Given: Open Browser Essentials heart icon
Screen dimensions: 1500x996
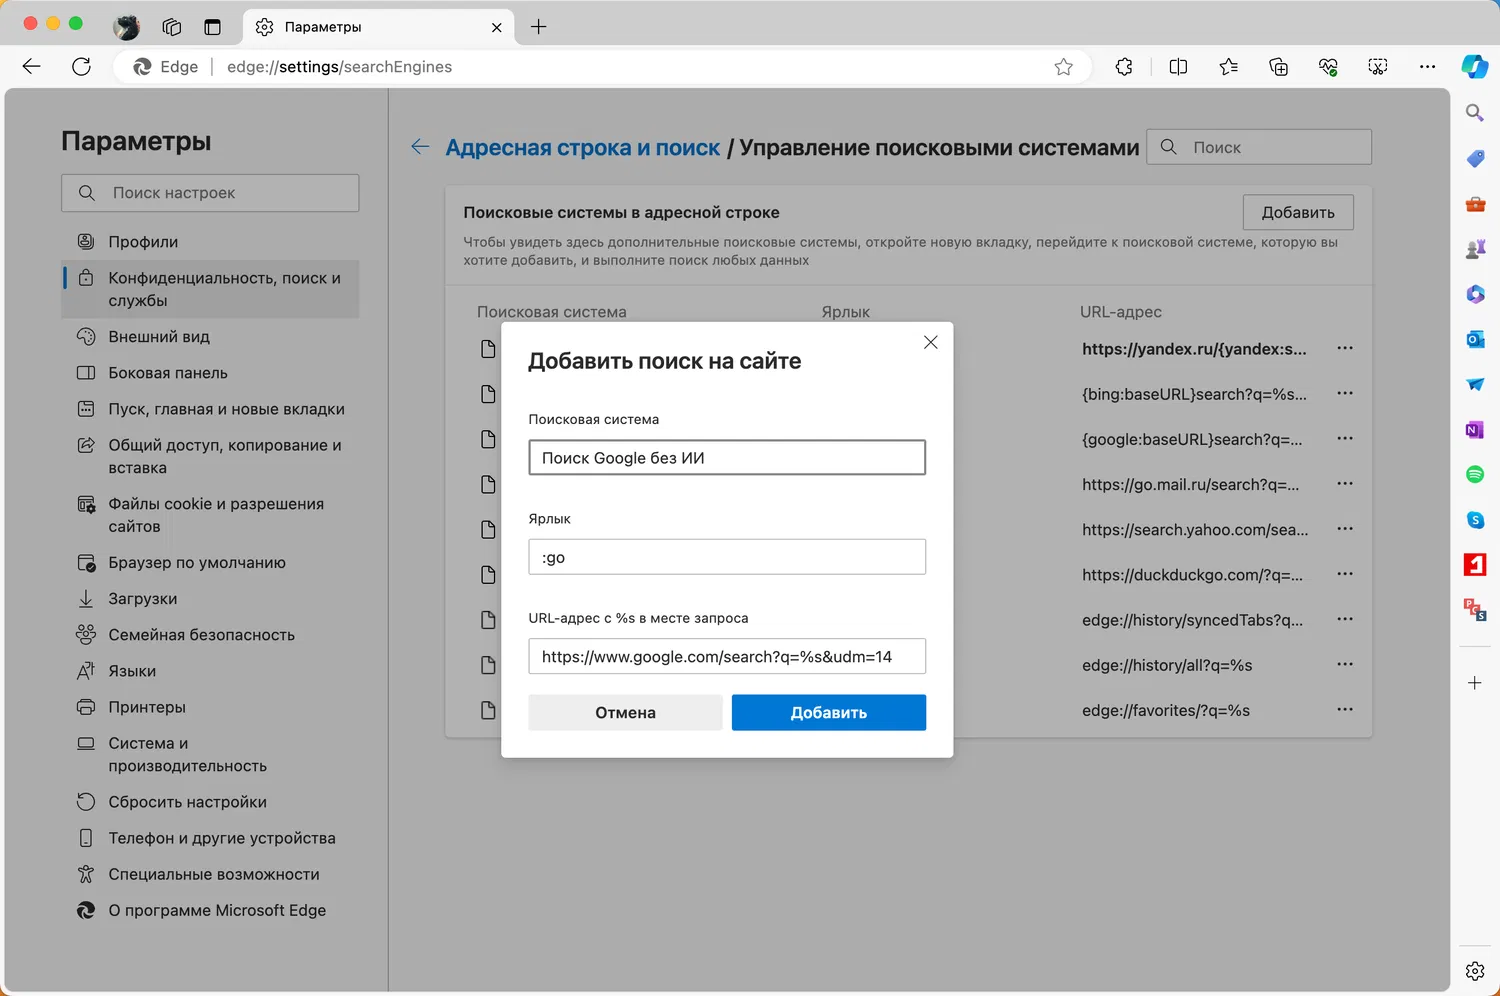Looking at the screenshot, I should coord(1328,67).
